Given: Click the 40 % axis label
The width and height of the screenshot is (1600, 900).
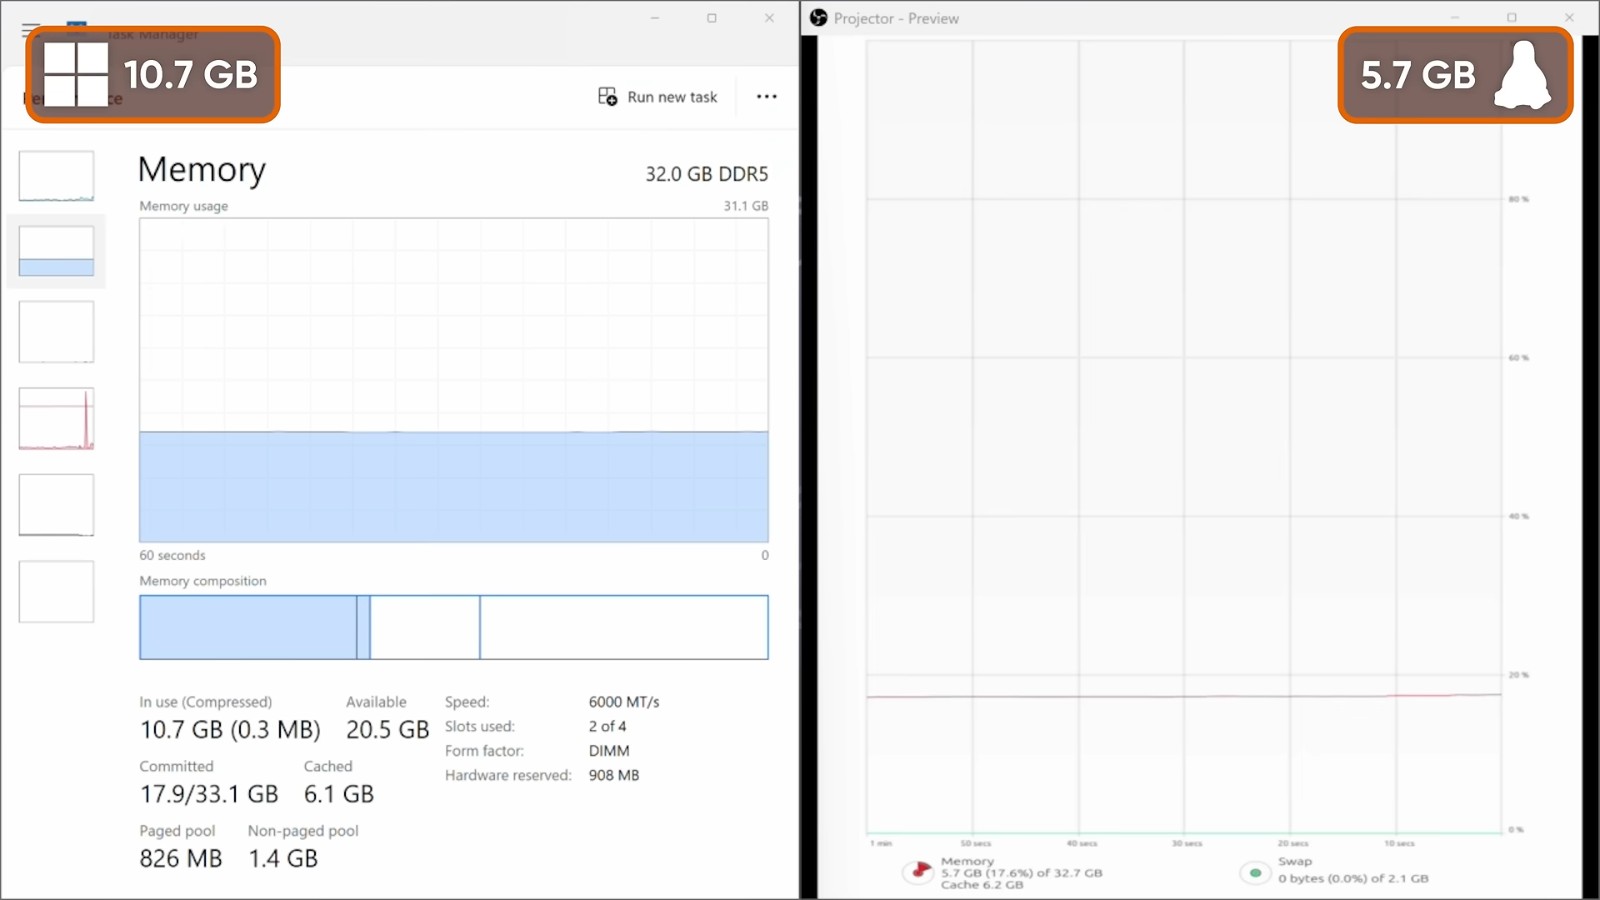Looking at the screenshot, I should click(1519, 517).
